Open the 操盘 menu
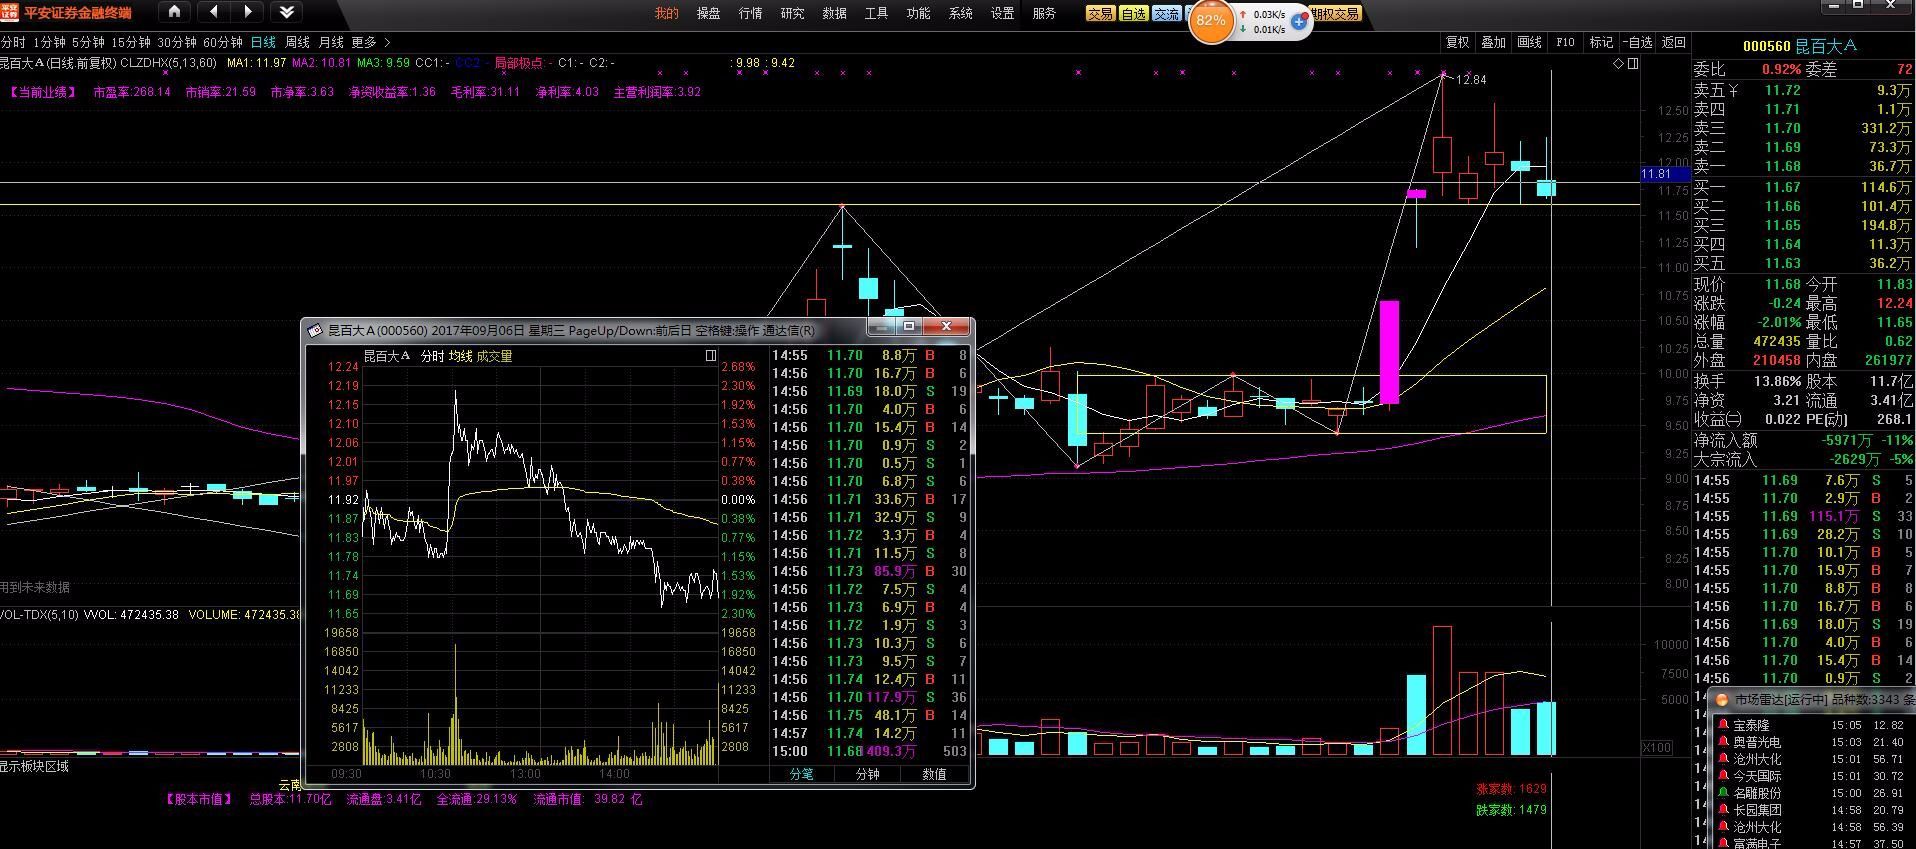The width and height of the screenshot is (1916, 849). pos(708,14)
